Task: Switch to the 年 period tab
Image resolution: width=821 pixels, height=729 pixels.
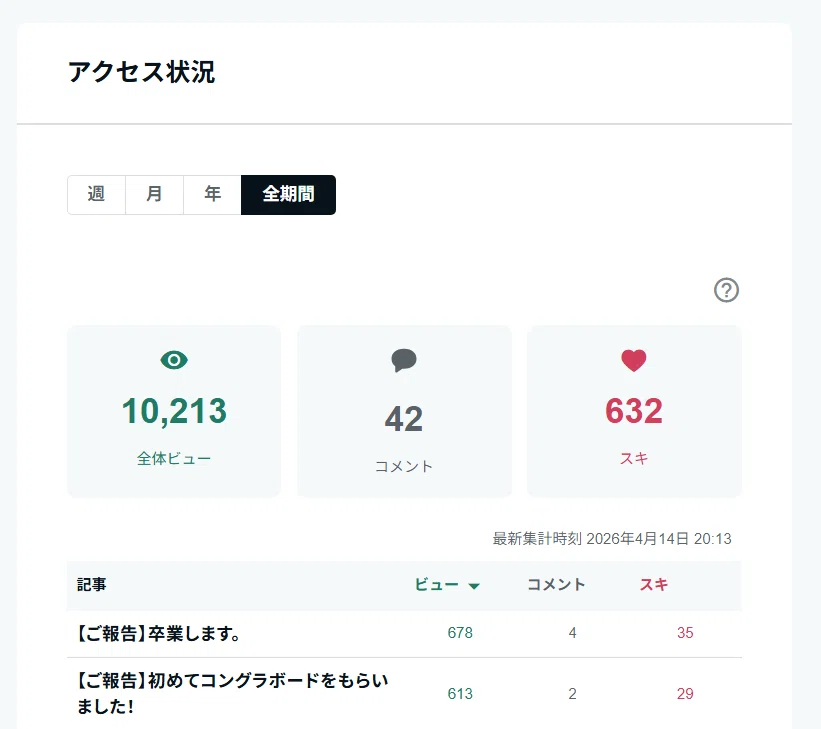Action: point(212,195)
